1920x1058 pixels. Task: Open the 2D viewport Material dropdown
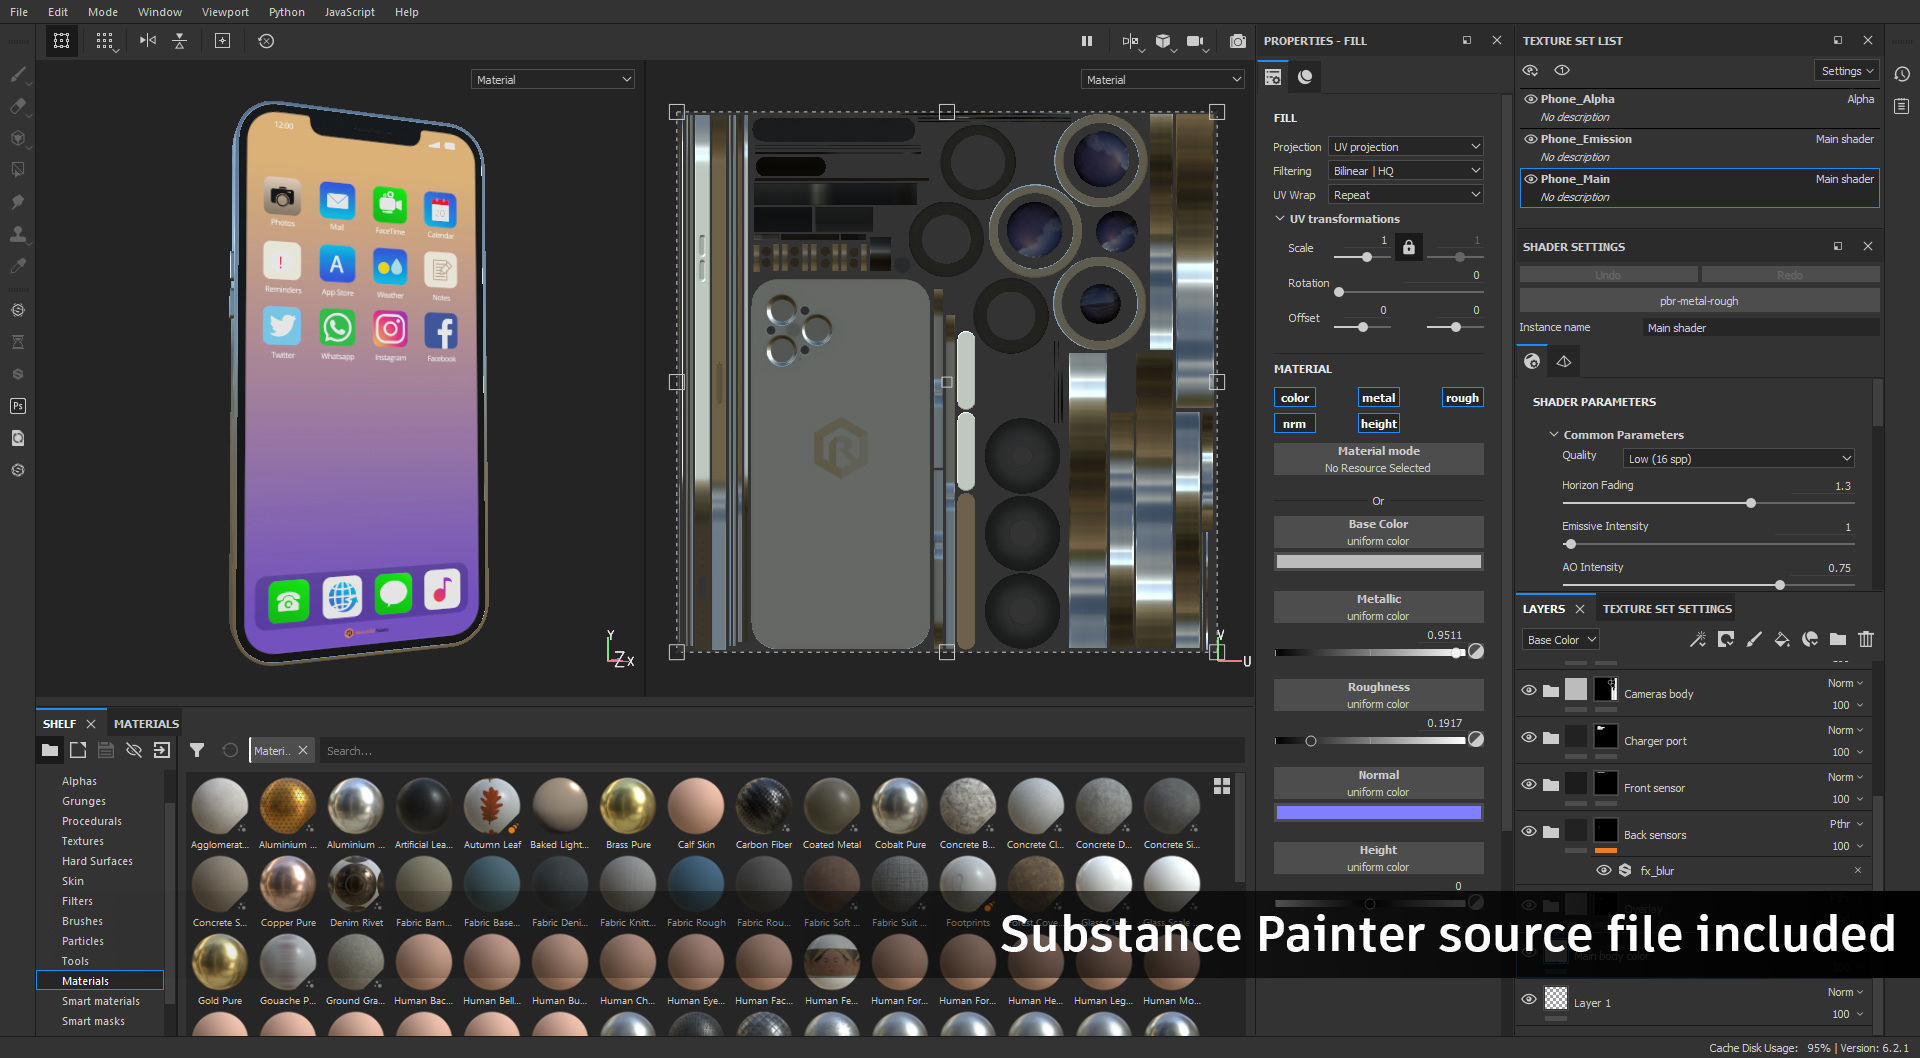click(x=1163, y=80)
